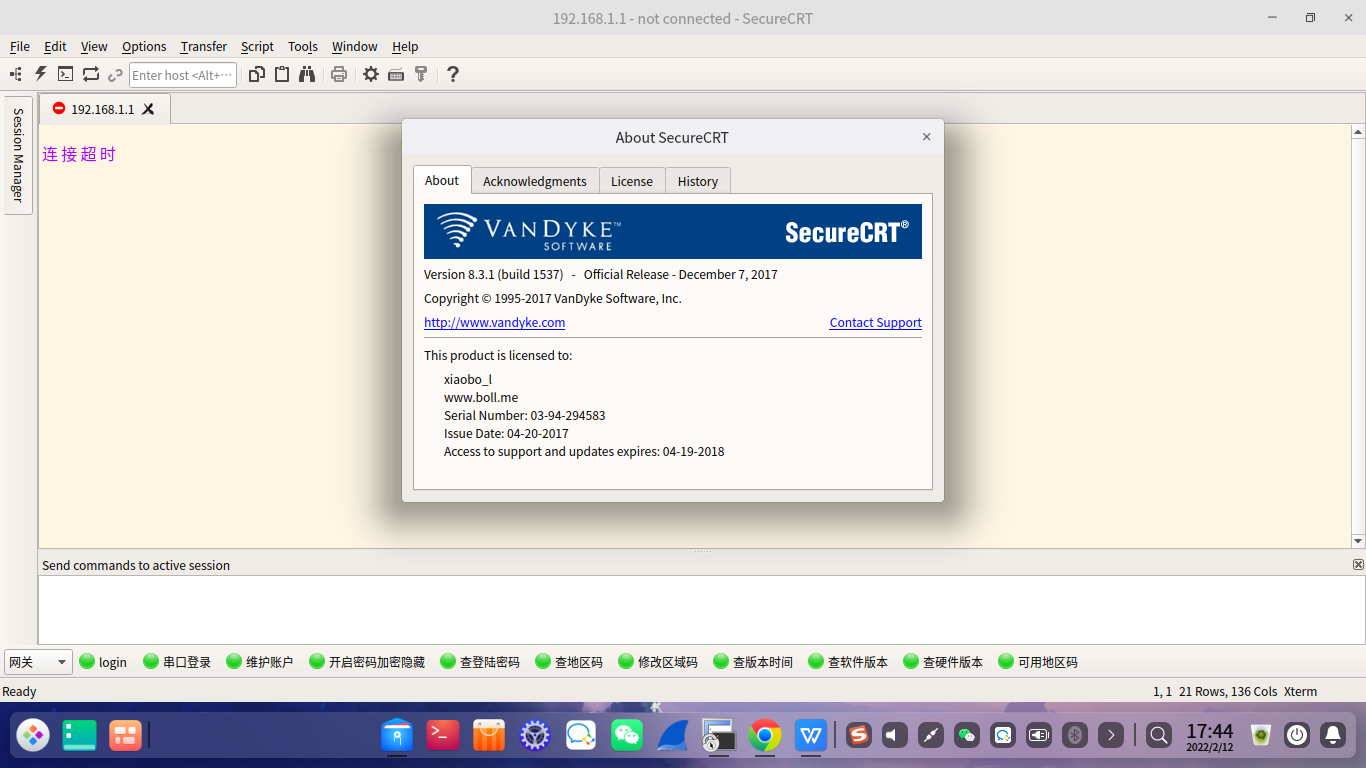Click the 查硬件版本 button
The height and width of the screenshot is (768, 1366).
pos(943,662)
